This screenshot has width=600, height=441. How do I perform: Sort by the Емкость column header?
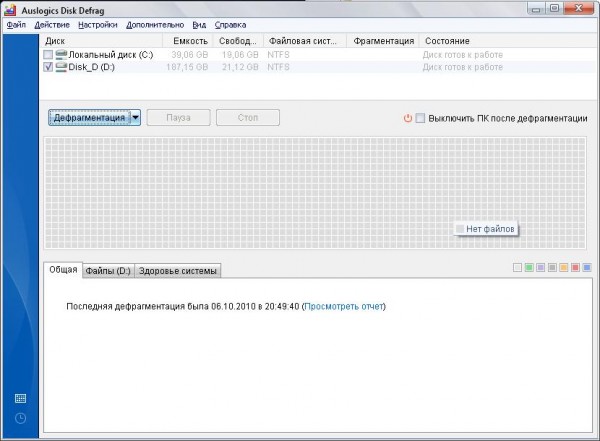tap(188, 41)
